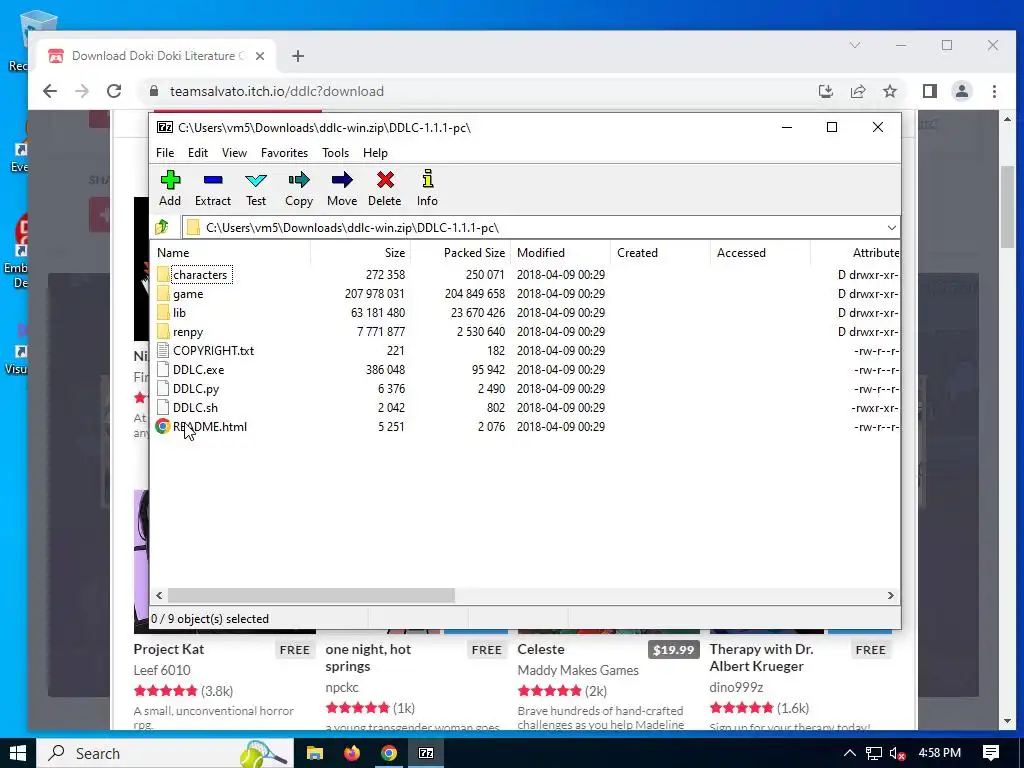This screenshot has height=768, width=1024.
Task: Go up one folder level in 7-Zip
Action: coord(162,227)
